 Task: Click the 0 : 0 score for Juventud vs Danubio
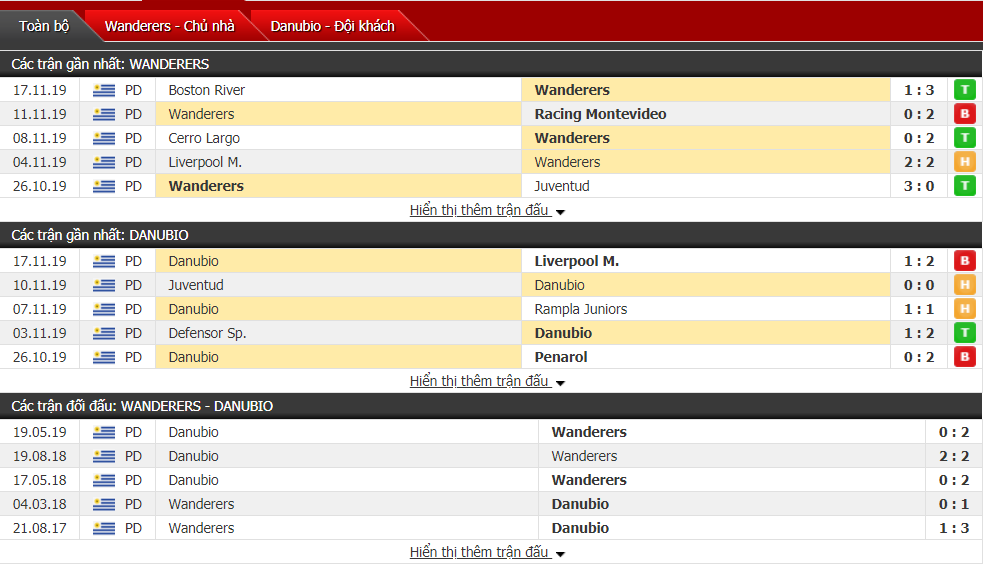click(919, 285)
